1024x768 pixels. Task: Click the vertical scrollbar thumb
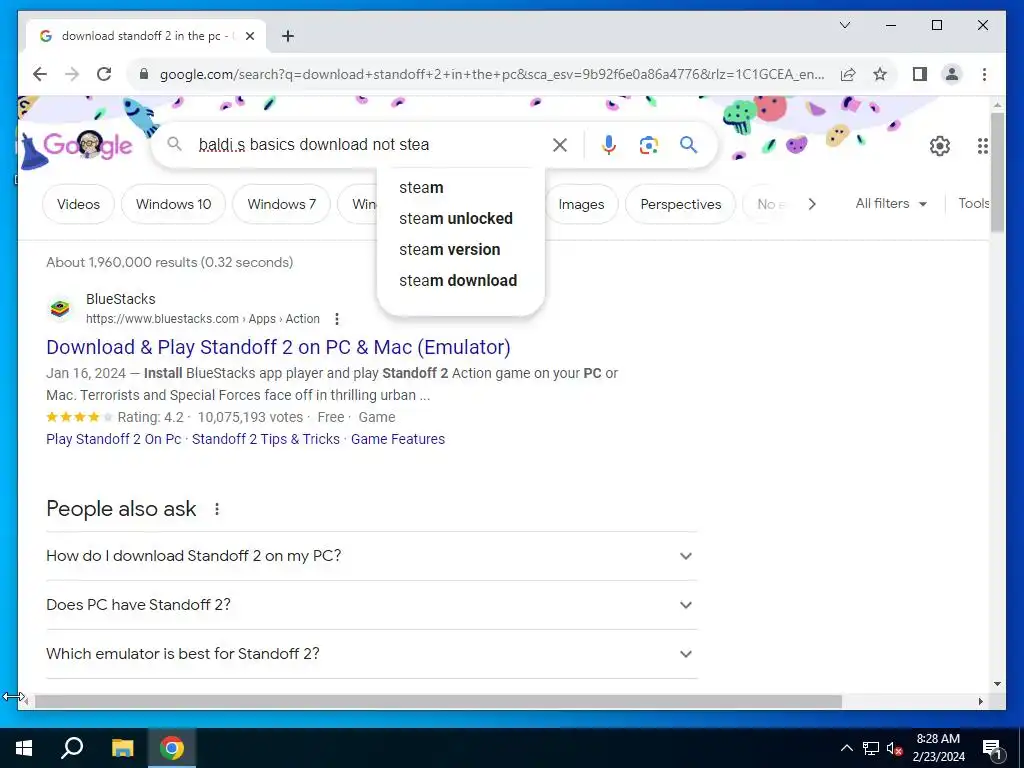(997, 172)
